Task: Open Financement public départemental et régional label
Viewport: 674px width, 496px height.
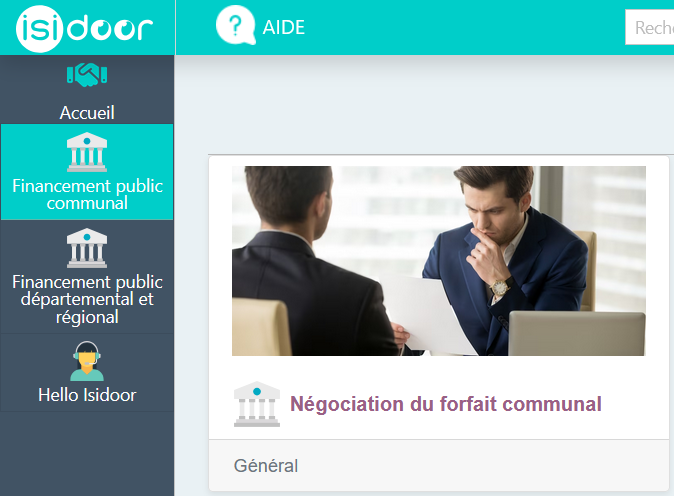Action: click(x=87, y=299)
